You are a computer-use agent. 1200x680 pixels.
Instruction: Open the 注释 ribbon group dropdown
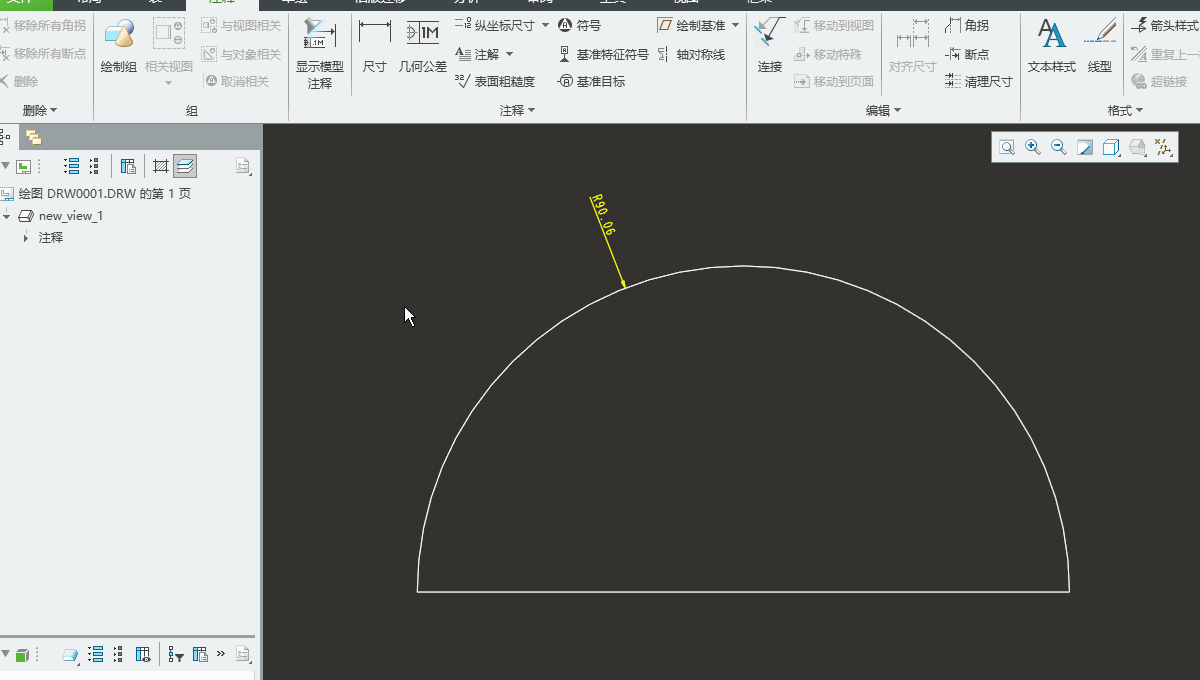tap(518, 110)
